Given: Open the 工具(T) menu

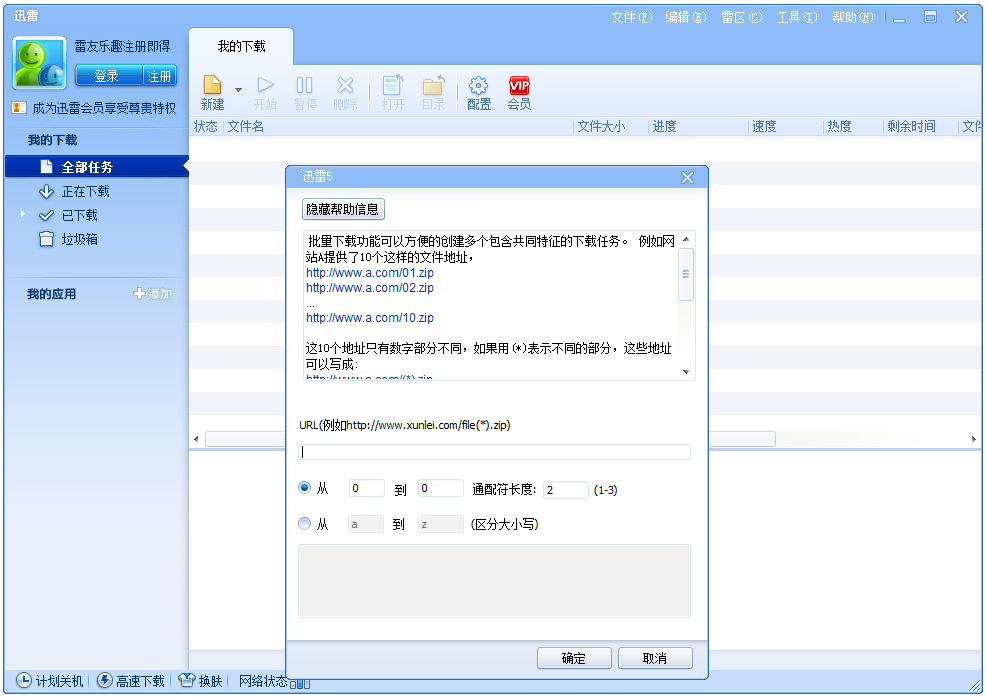Looking at the screenshot, I should [x=796, y=17].
